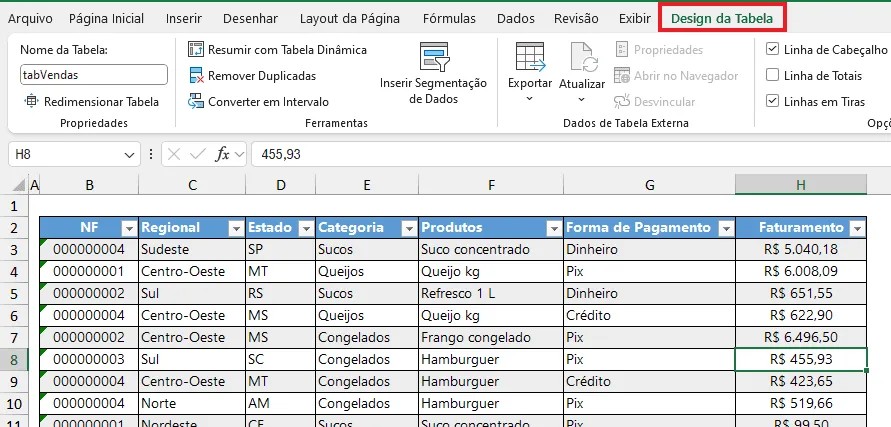
Task: Click the Redimensionar Tabela icon
Action: click(31, 101)
